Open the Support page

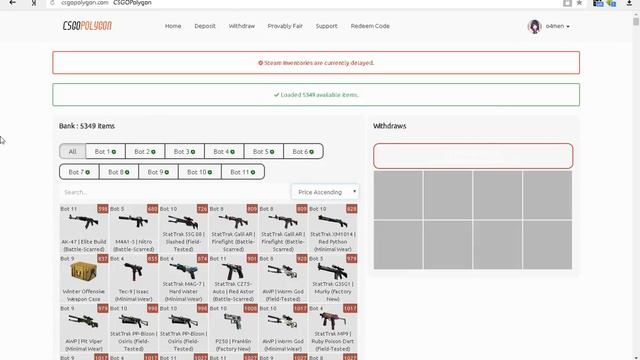pos(327,26)
